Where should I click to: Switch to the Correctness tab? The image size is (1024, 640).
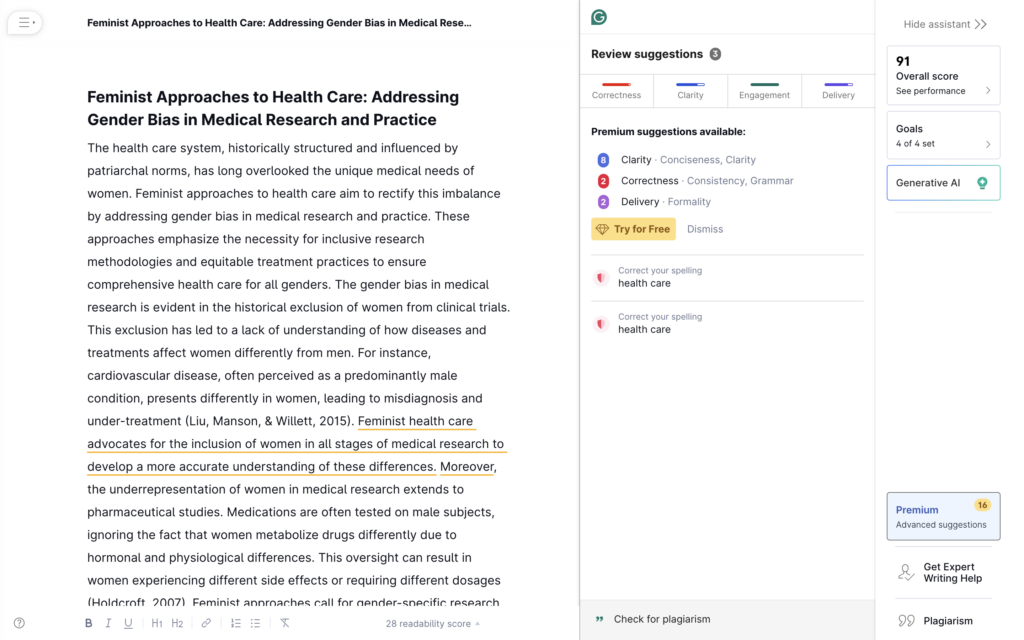click(616, 91)
